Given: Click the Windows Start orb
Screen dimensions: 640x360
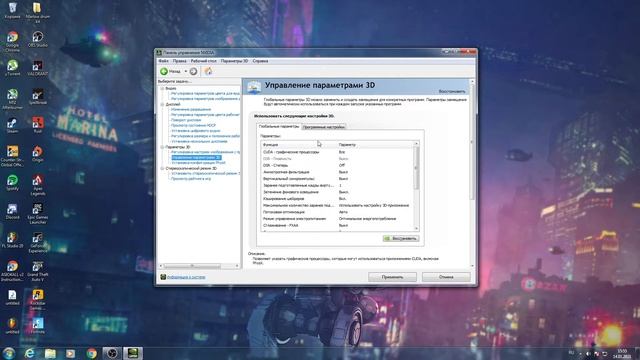Looking at the screenshot, I should pyautogui.click(x=9, y=353).
